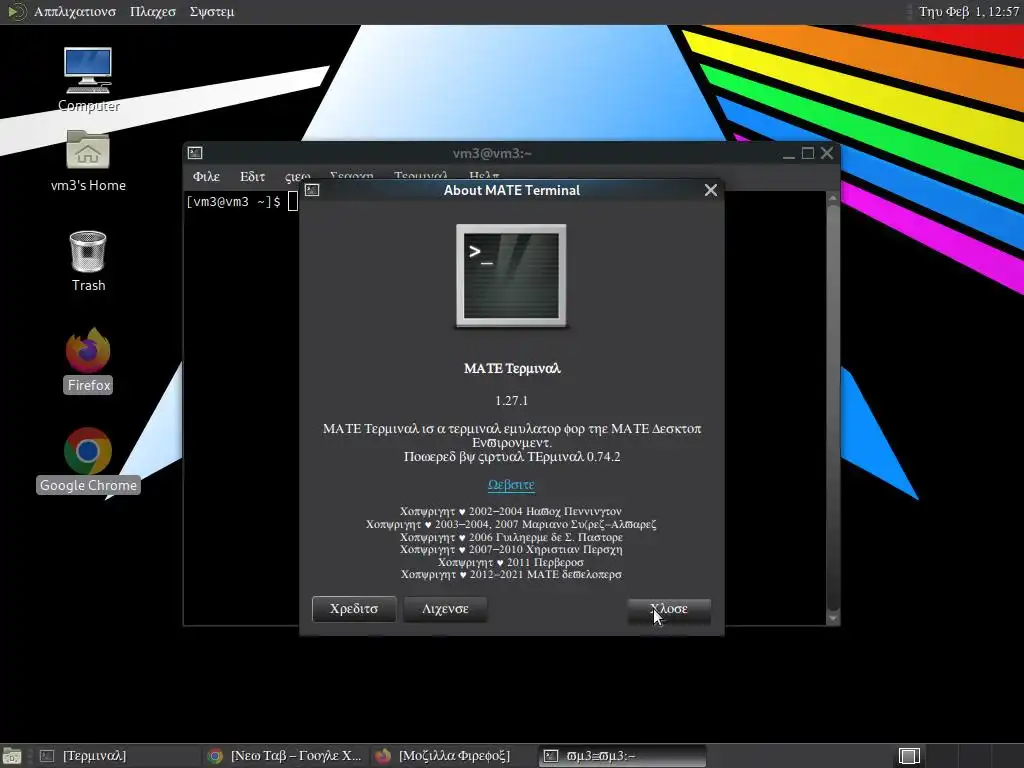
Task: Click the terminal prompt [vm3@vm3 ~]$
Action: click(233, 202)
